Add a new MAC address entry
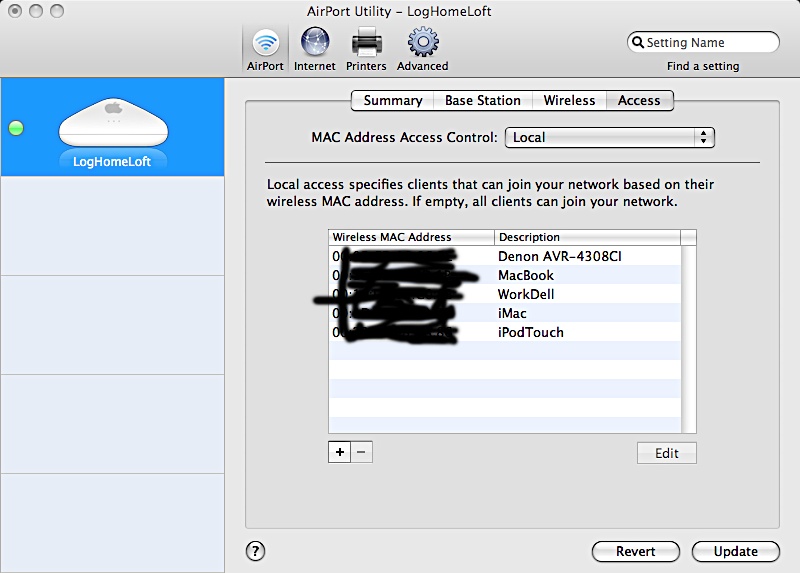The height and width of the screenshot is (573, 800). [x=340, y=452]
